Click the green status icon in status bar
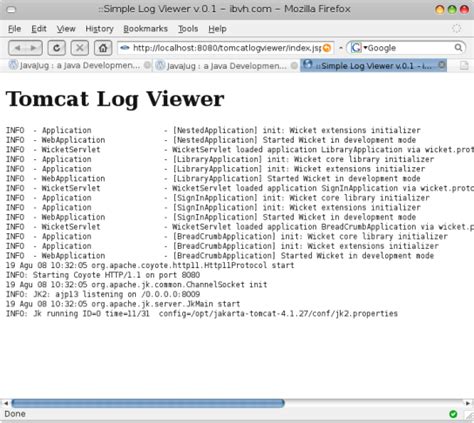474x423 pixels. click(x=453, y=414)
